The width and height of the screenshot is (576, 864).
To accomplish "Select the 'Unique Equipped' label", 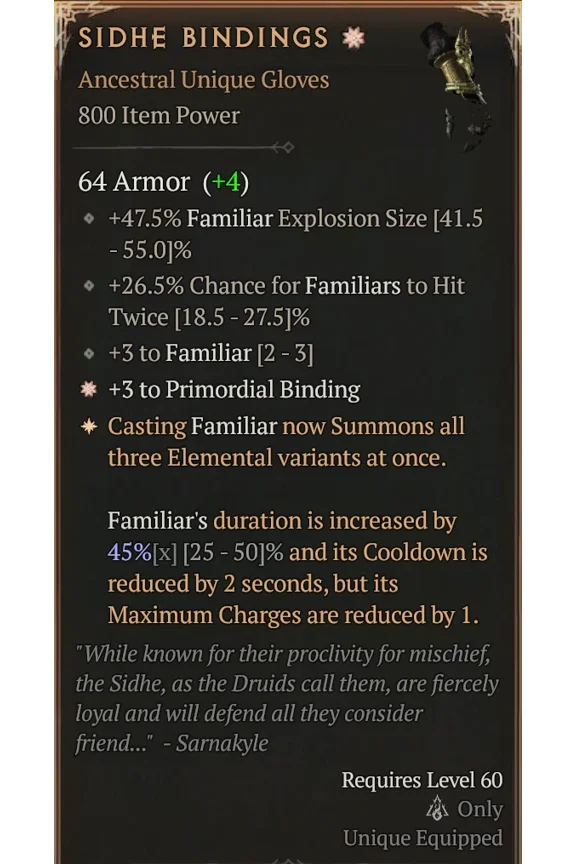I will [x=424, y=838].
